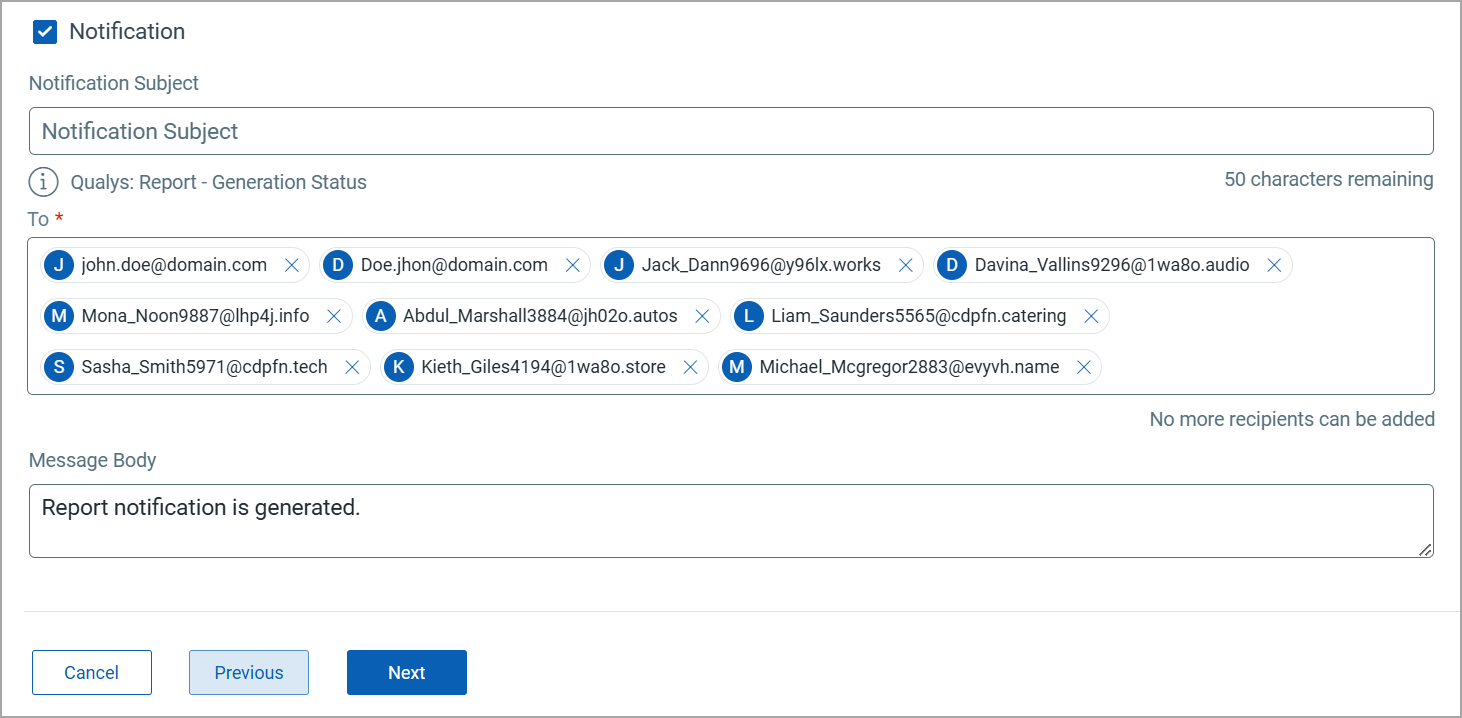Click the J avatar of Jack_Dann9696

click(619, 265)
